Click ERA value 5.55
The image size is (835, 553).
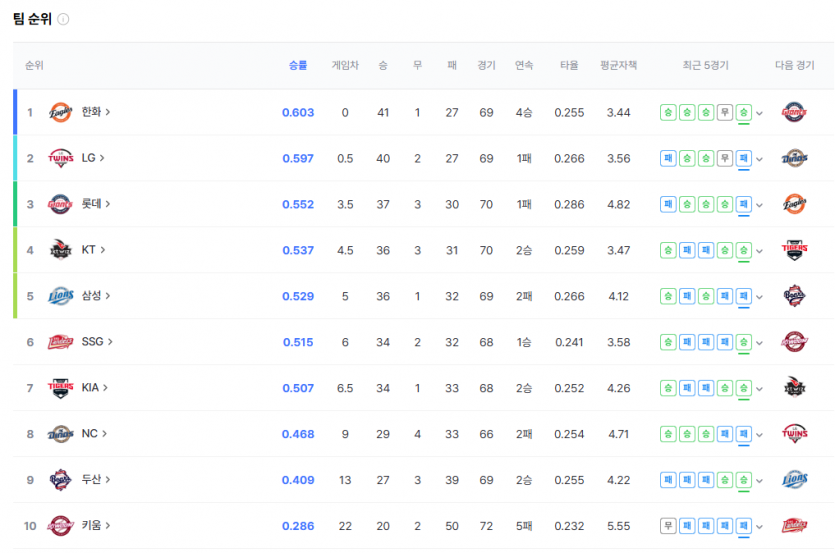(x=618, y=526)
